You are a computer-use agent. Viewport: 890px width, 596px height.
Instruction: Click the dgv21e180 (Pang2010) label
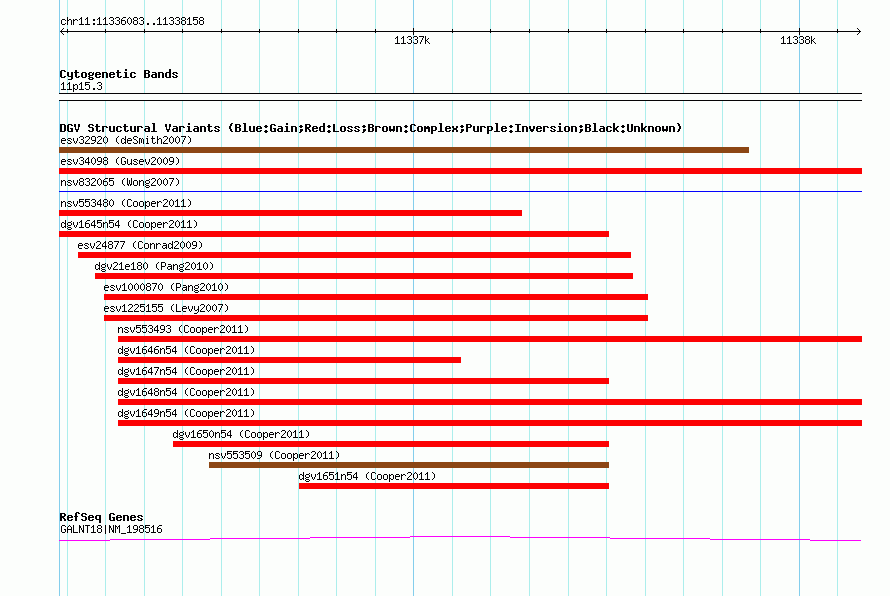tap(154, 266)
